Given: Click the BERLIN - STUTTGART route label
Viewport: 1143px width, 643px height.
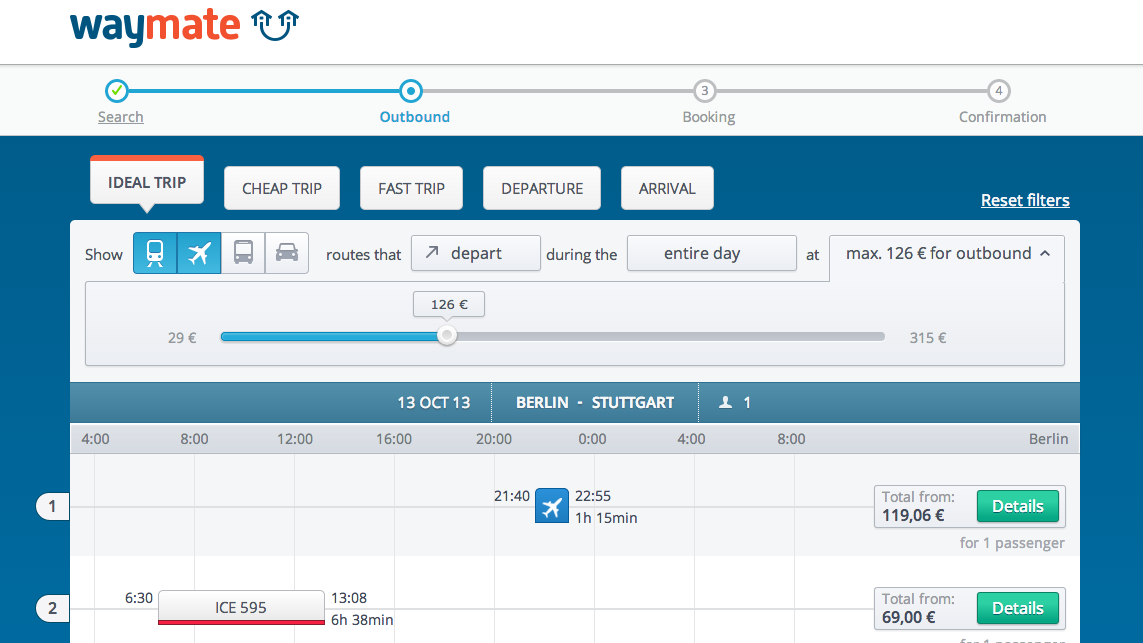Looking at the screenshot, I should (595, 402).
